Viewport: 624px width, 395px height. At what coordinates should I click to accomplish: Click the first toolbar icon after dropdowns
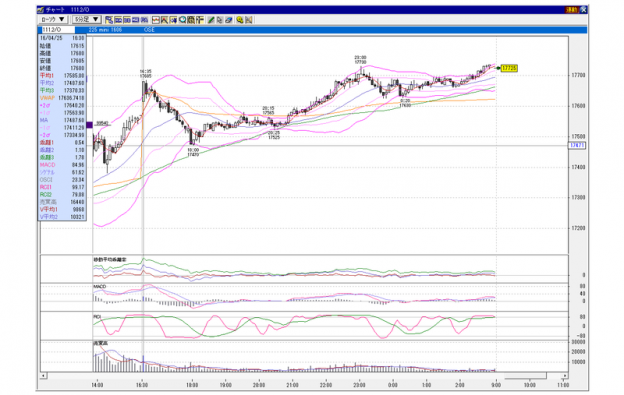109,20
